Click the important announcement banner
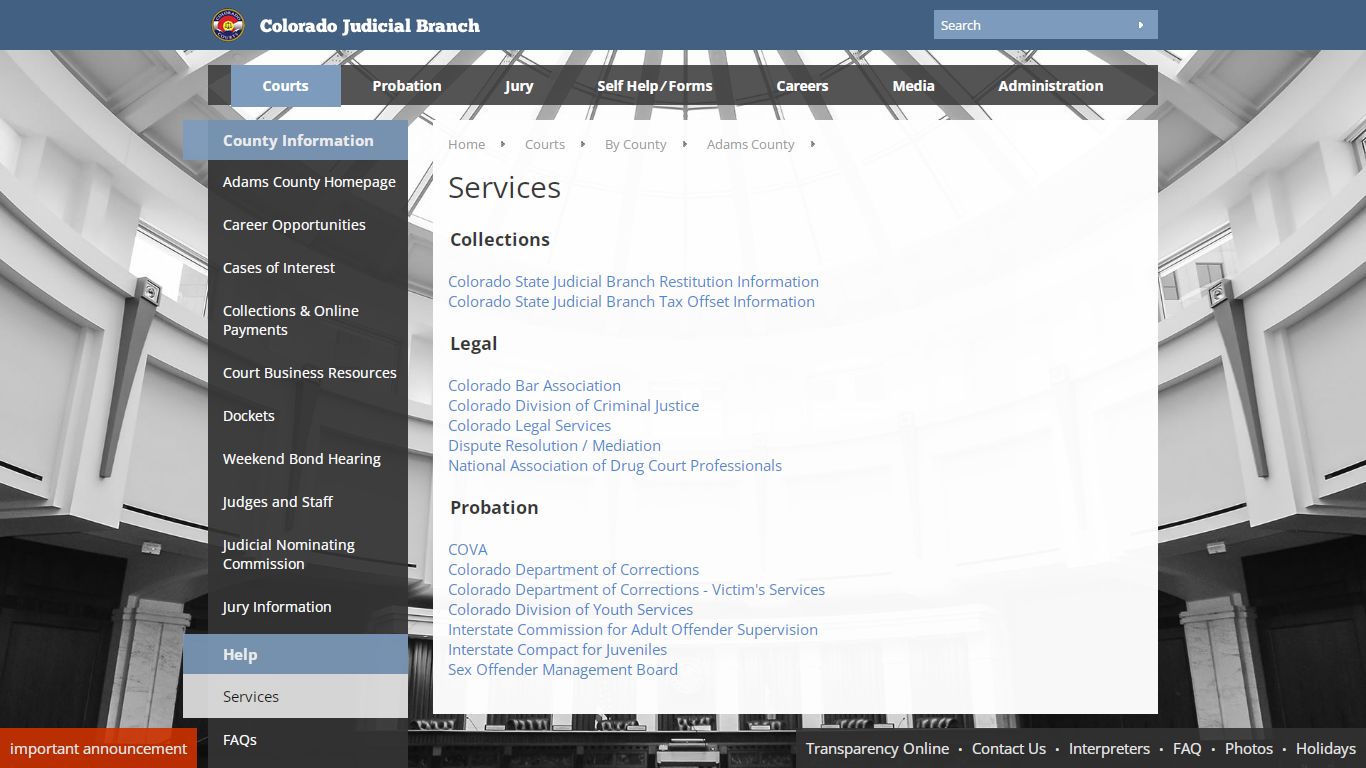 click(98, 748)
